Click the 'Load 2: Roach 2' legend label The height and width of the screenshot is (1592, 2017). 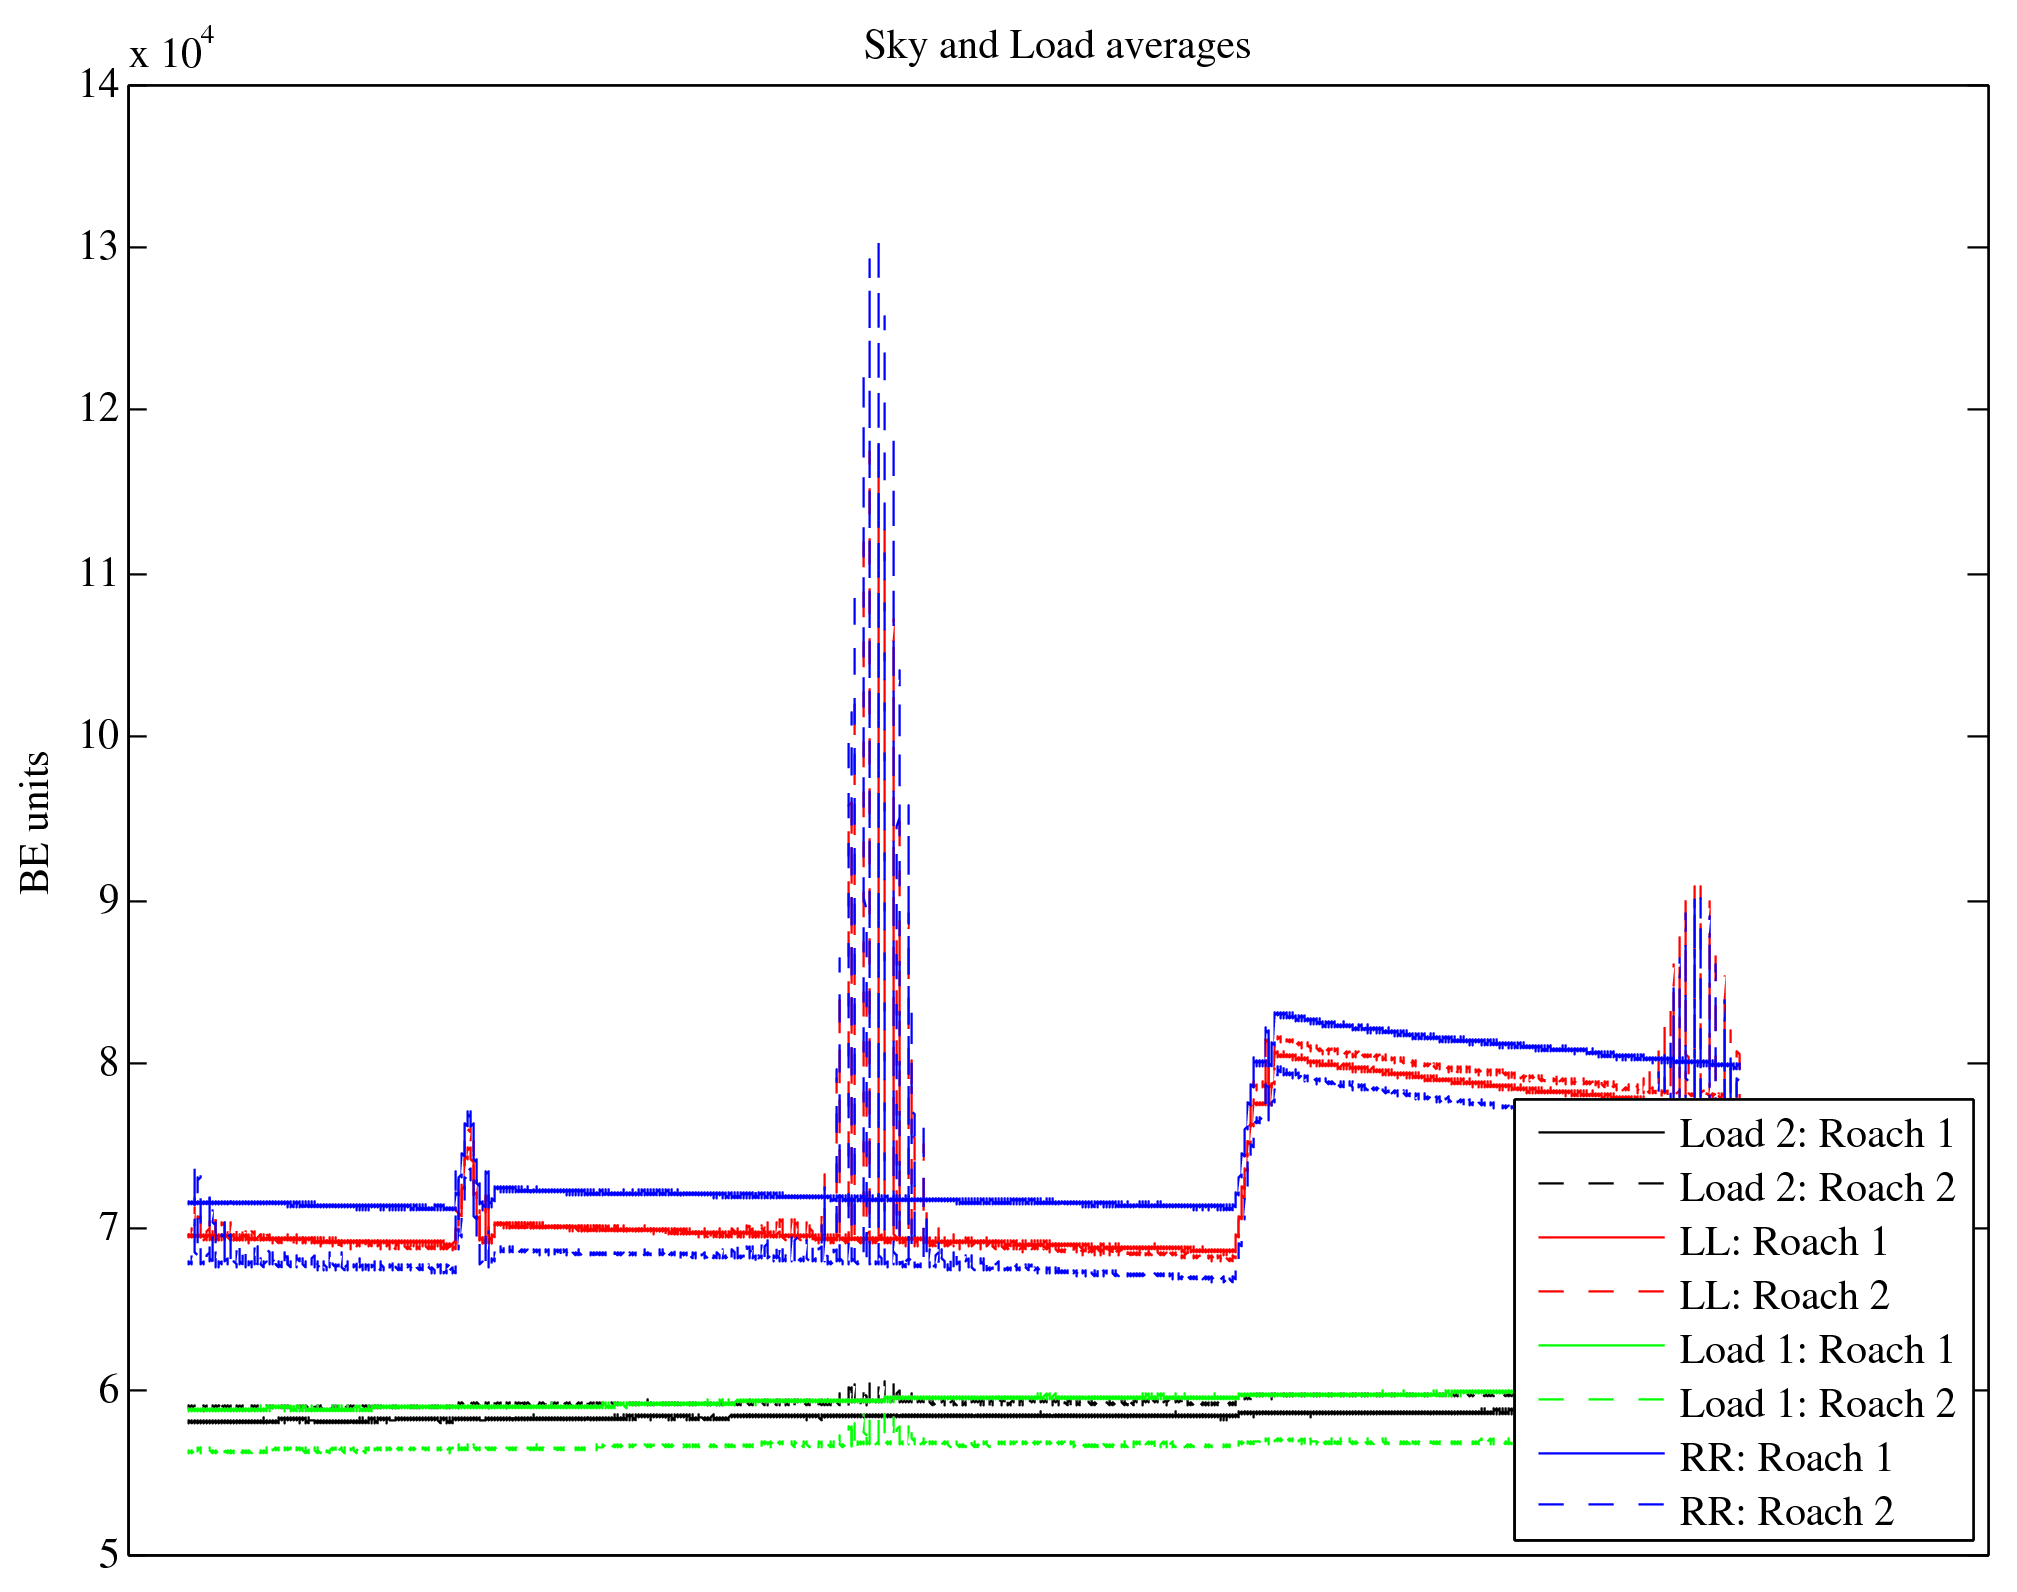point(1816,1188)
